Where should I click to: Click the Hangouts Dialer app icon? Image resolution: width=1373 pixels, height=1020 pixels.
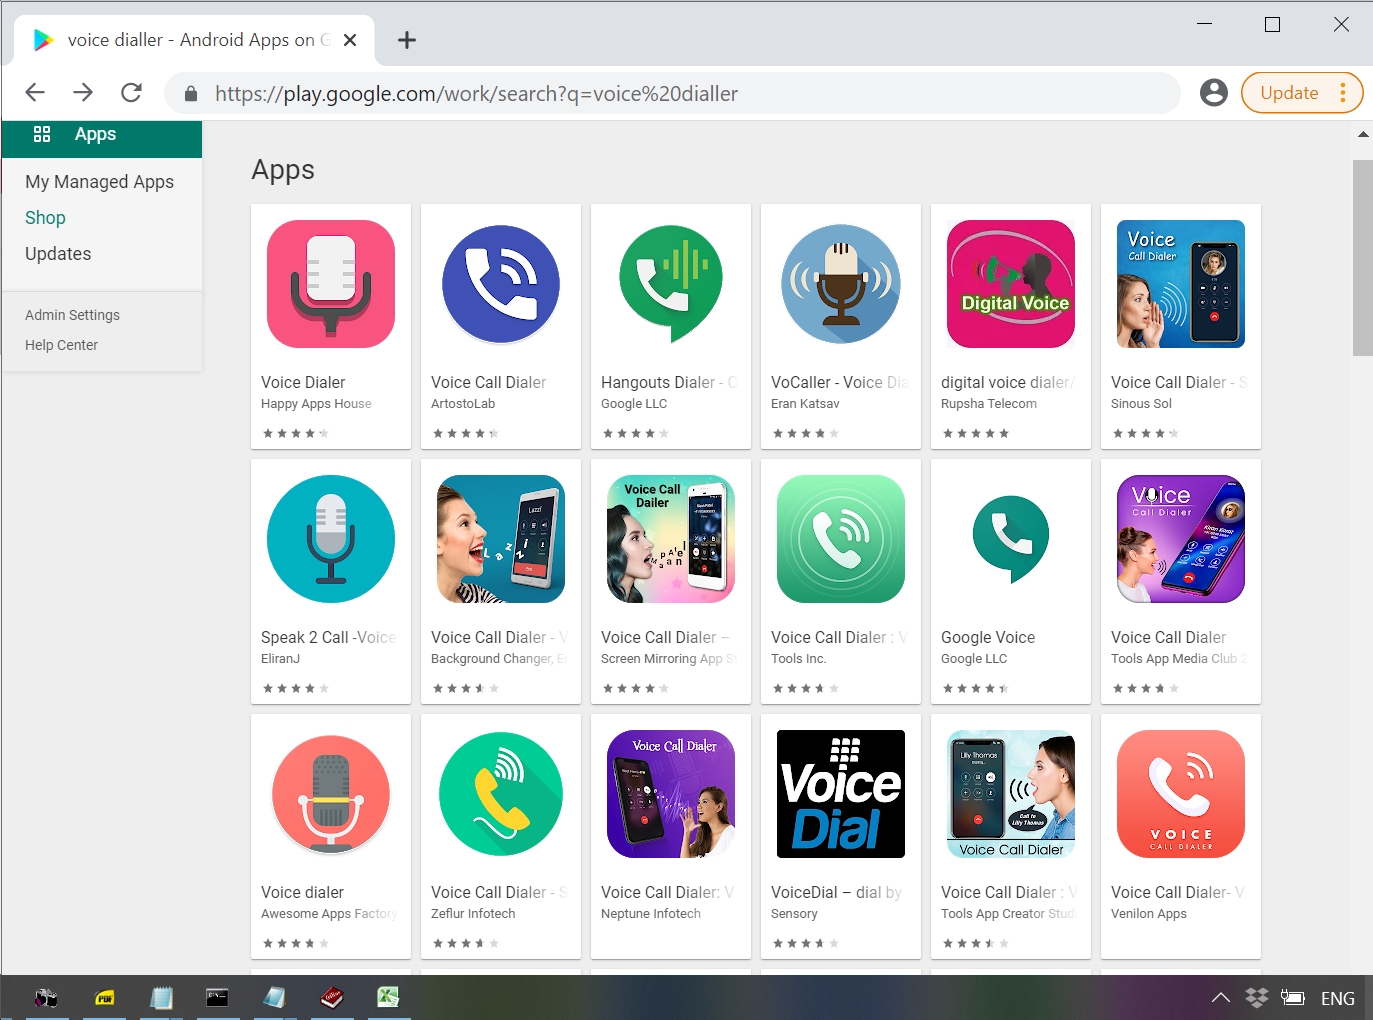[671, 285]
